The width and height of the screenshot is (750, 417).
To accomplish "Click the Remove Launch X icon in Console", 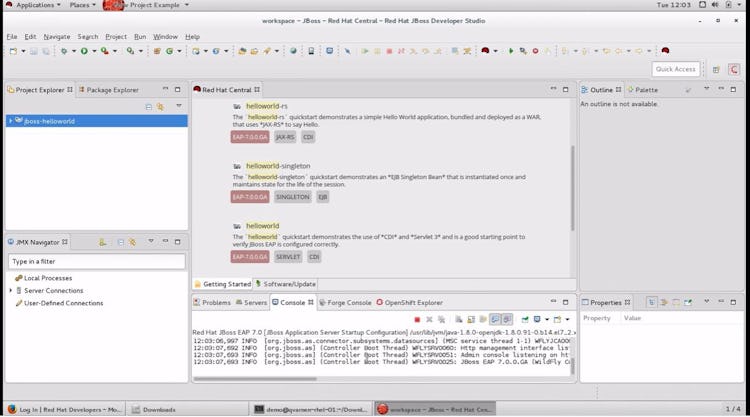I will 429,319.
